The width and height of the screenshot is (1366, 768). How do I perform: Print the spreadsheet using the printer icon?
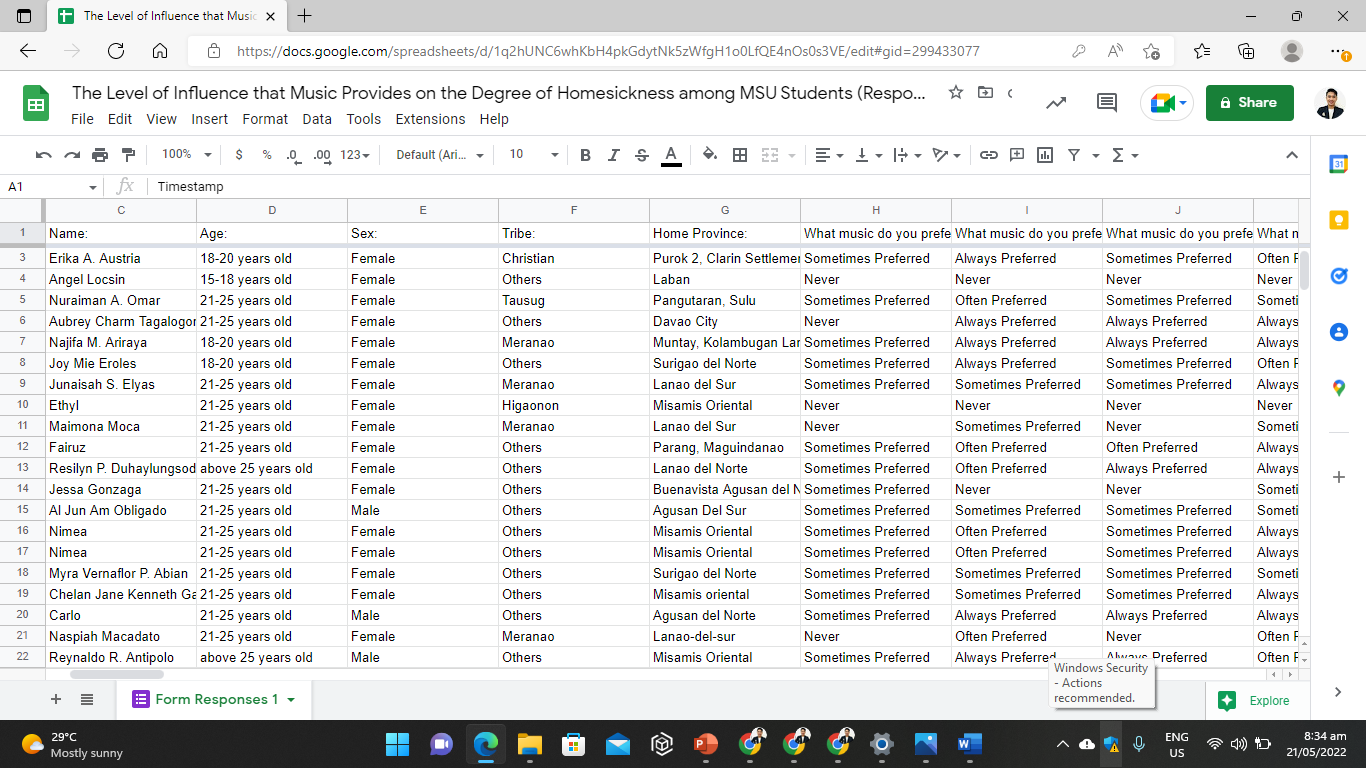pos(100,155)
